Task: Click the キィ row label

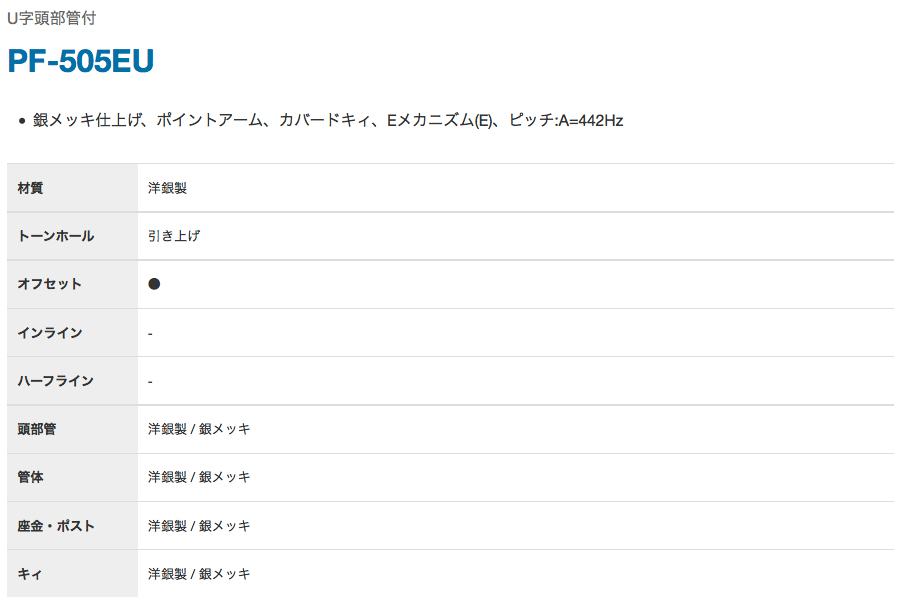Action: (x=30, y=574)
